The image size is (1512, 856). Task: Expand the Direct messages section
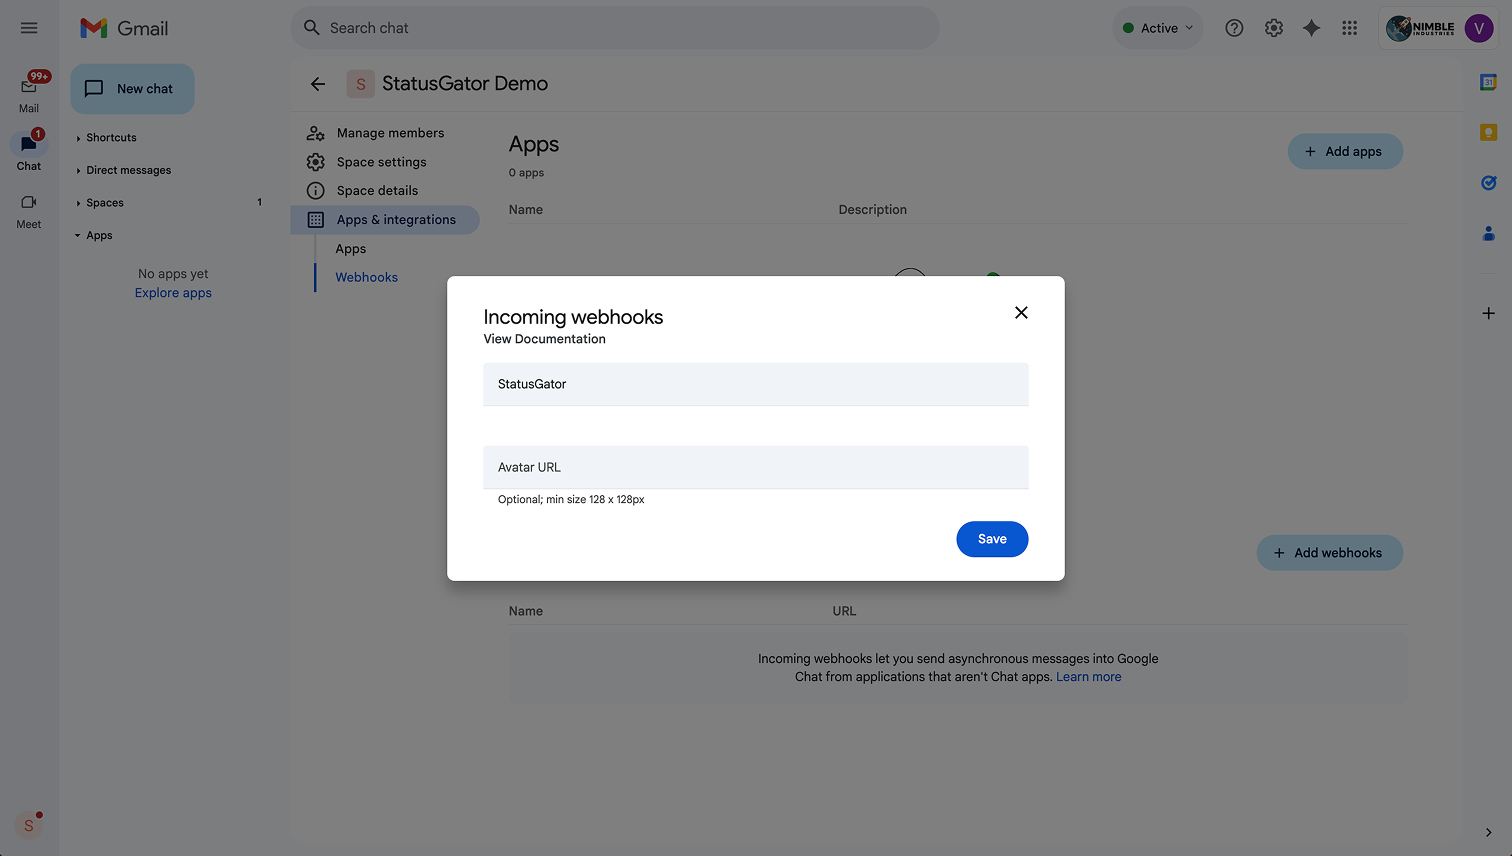click(128, 170)
